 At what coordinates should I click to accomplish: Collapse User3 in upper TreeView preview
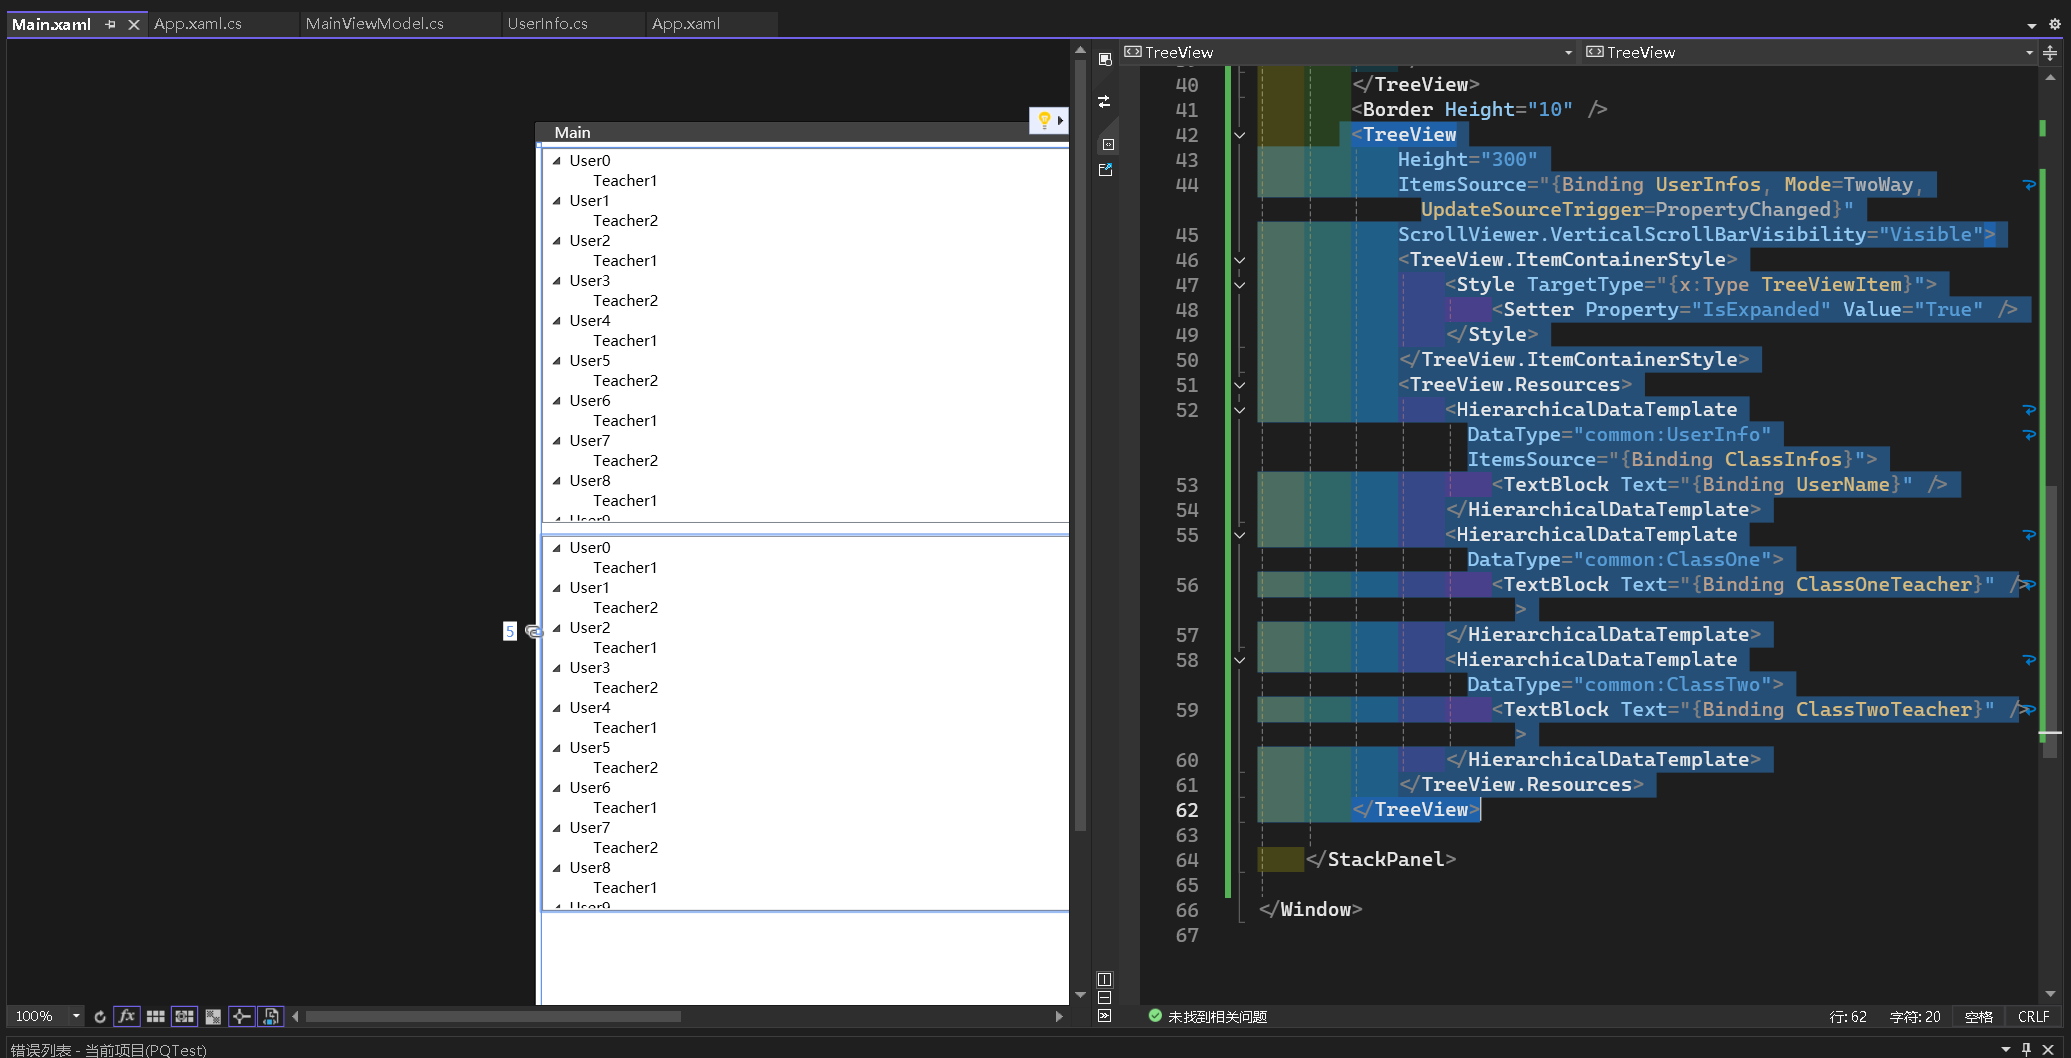tap(557, 280)
